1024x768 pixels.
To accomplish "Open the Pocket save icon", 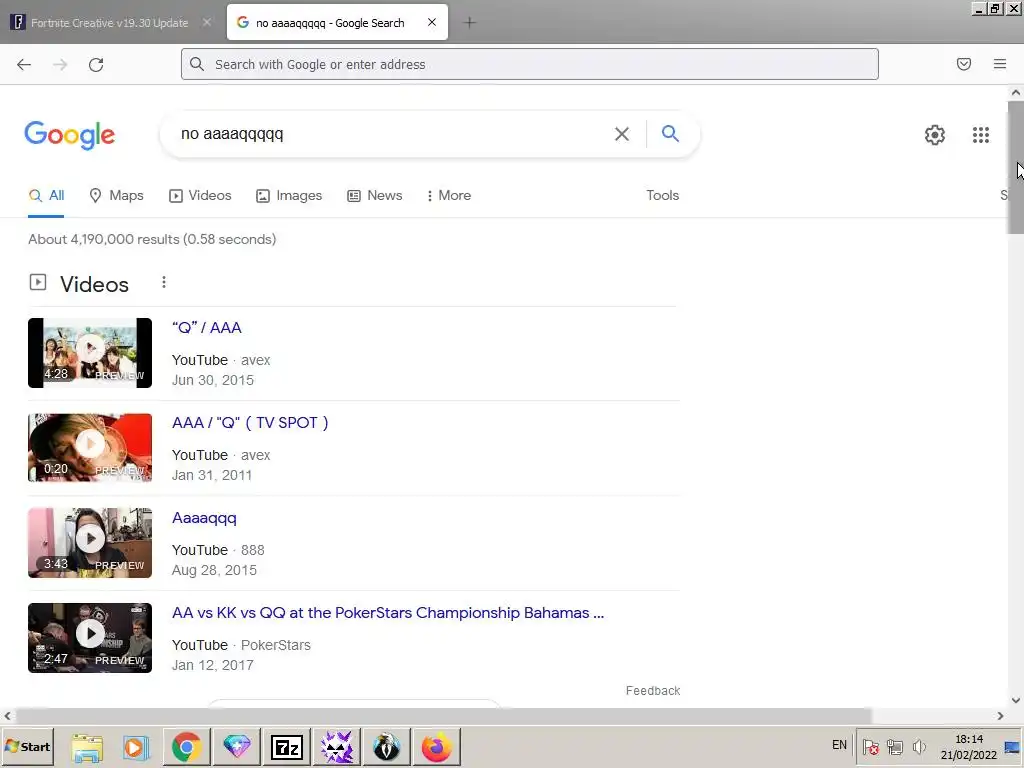I will (964, 64).
